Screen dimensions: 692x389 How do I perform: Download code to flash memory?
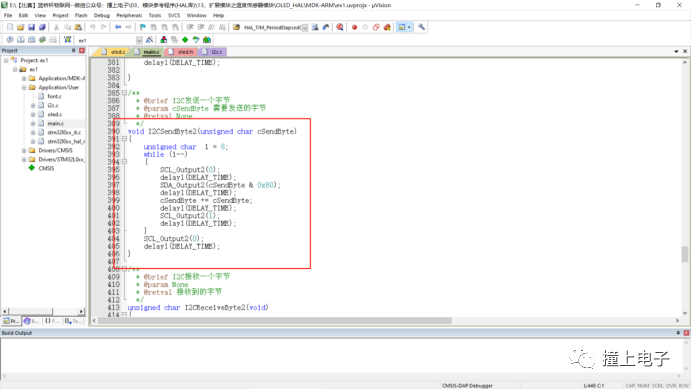tap(67, 40)
